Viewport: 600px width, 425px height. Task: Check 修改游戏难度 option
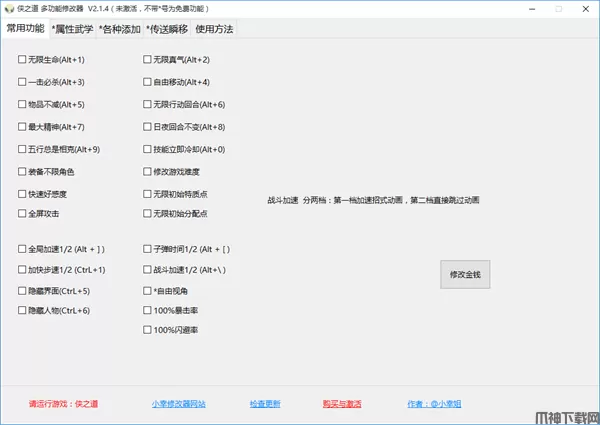pos(147,172)
